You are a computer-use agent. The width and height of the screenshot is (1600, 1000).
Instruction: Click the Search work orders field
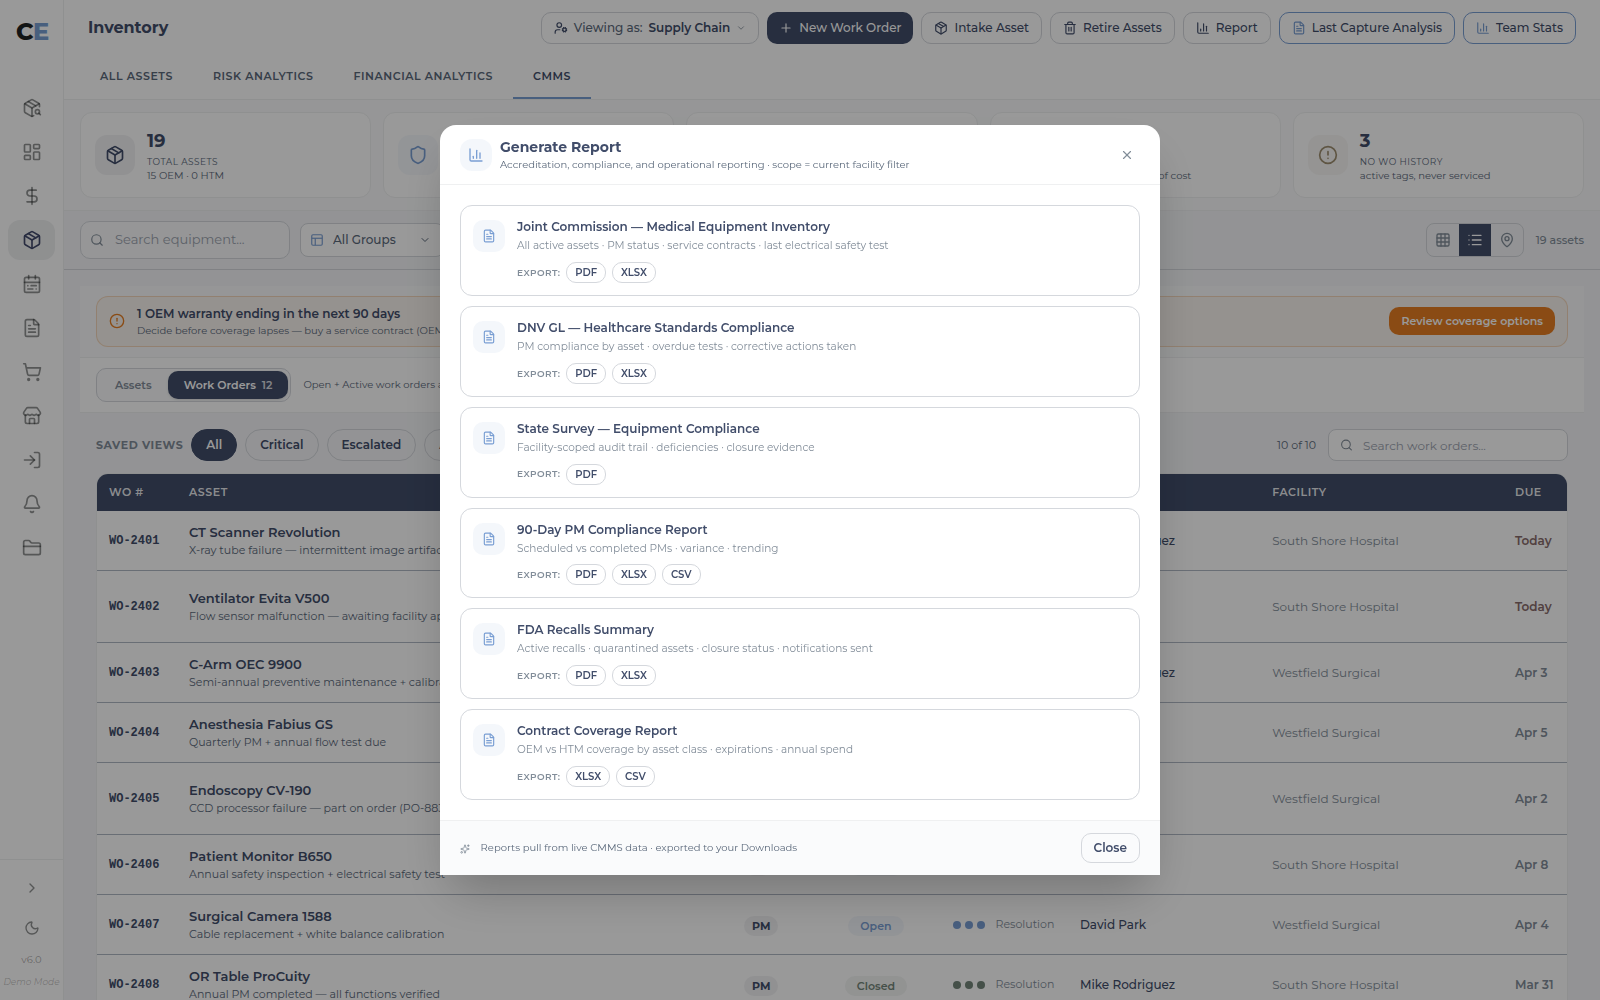(x=1448, y=446)
